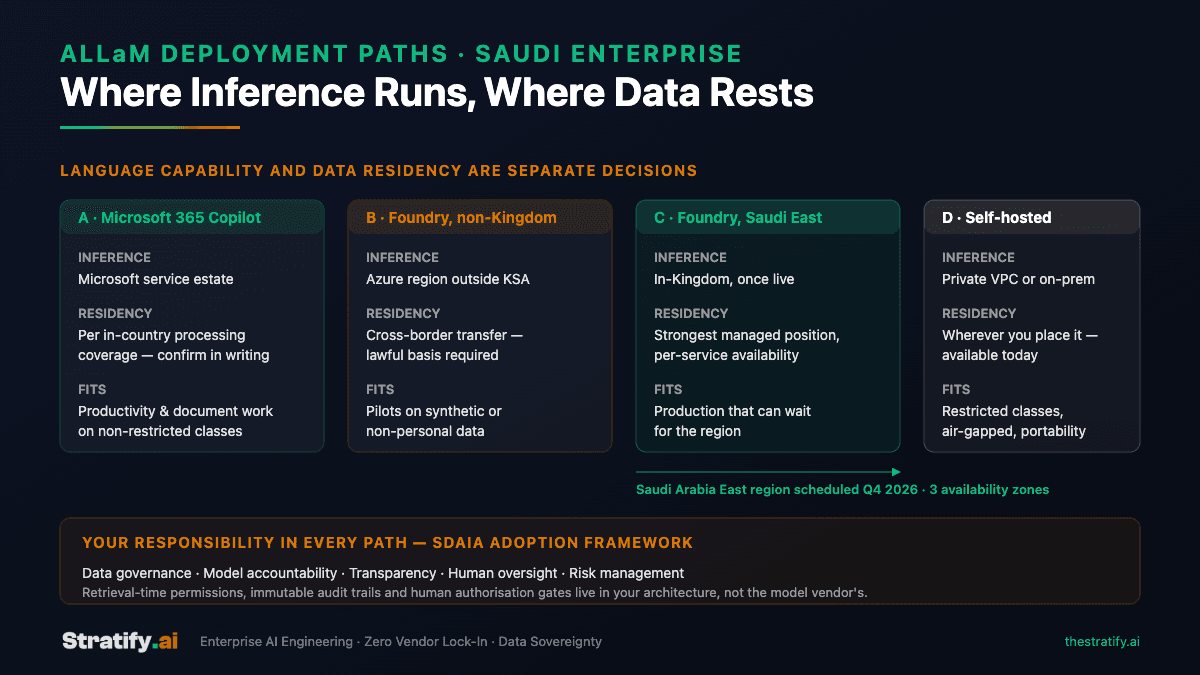Click 'LANGUAGE CAPABILITY AND DATA RESIDENCY ARE SEPARATE DECISIONS'
This screenshot has height=675, width=1200.
tap(379, 171)
